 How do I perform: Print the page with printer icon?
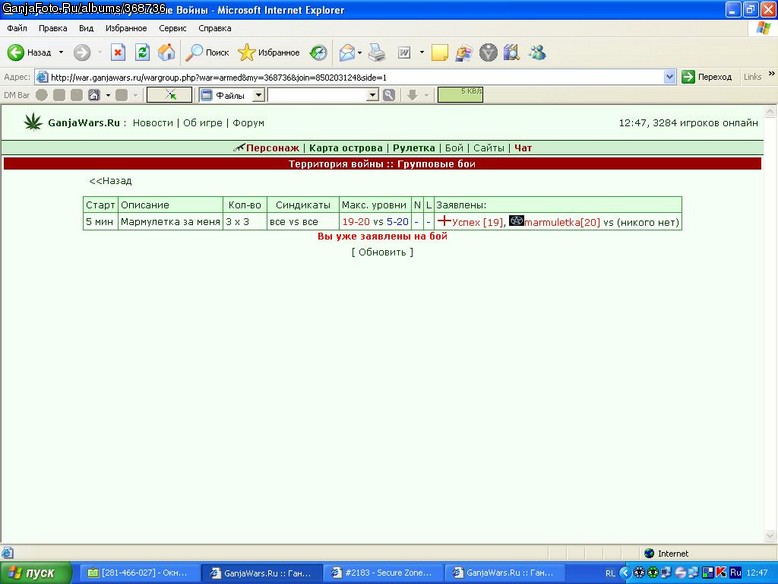[x=377, y=52]
